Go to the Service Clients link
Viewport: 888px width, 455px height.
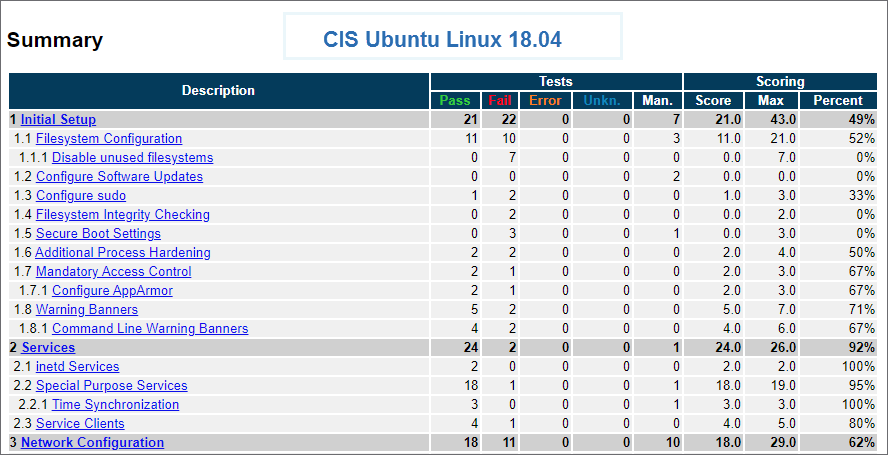click(x=80, y=424)
